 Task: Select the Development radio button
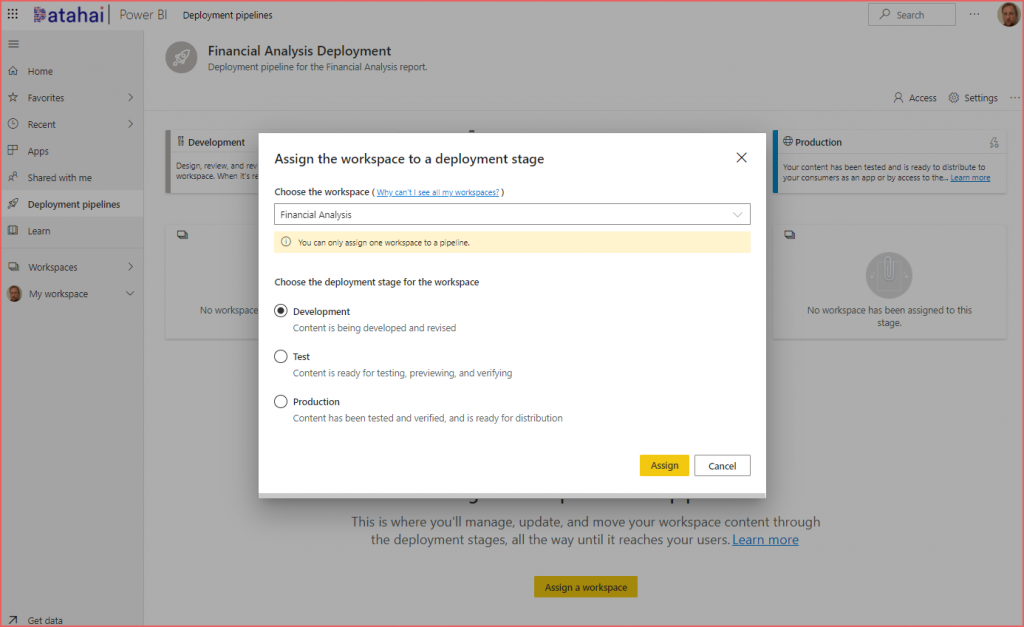(x=281, y=311)
